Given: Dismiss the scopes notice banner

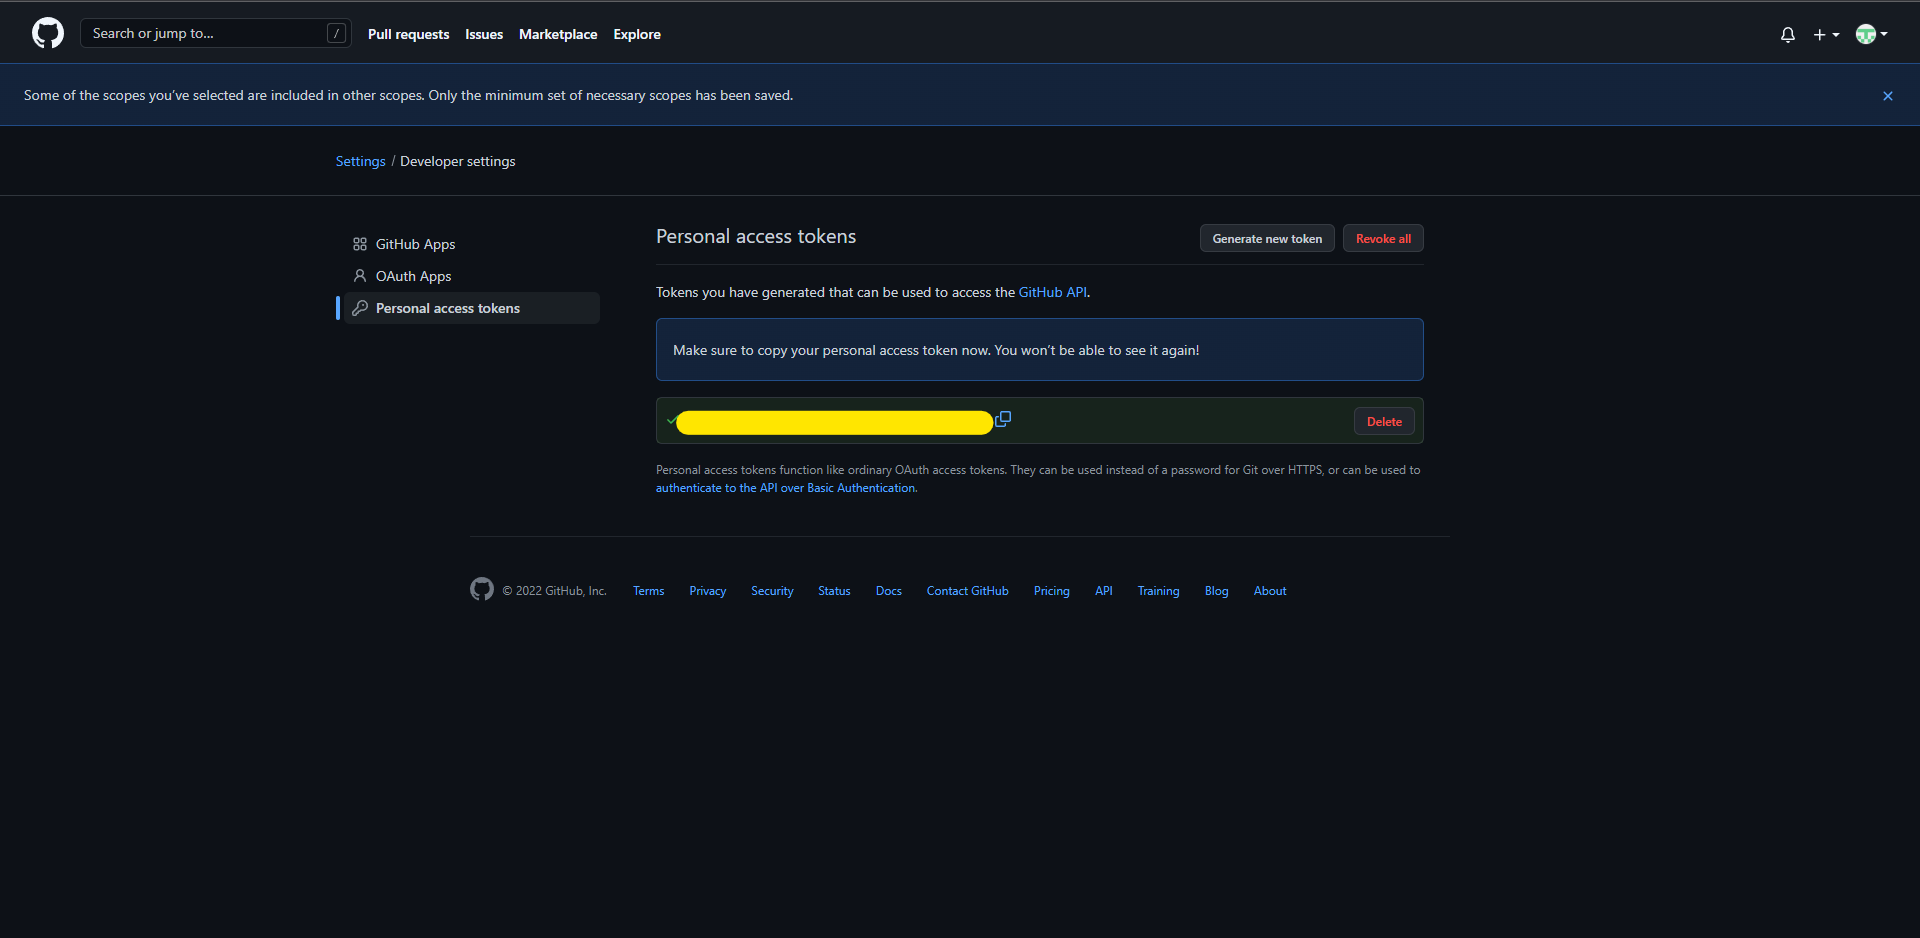Looking at the screenshot, I should tap(1888, 96).
